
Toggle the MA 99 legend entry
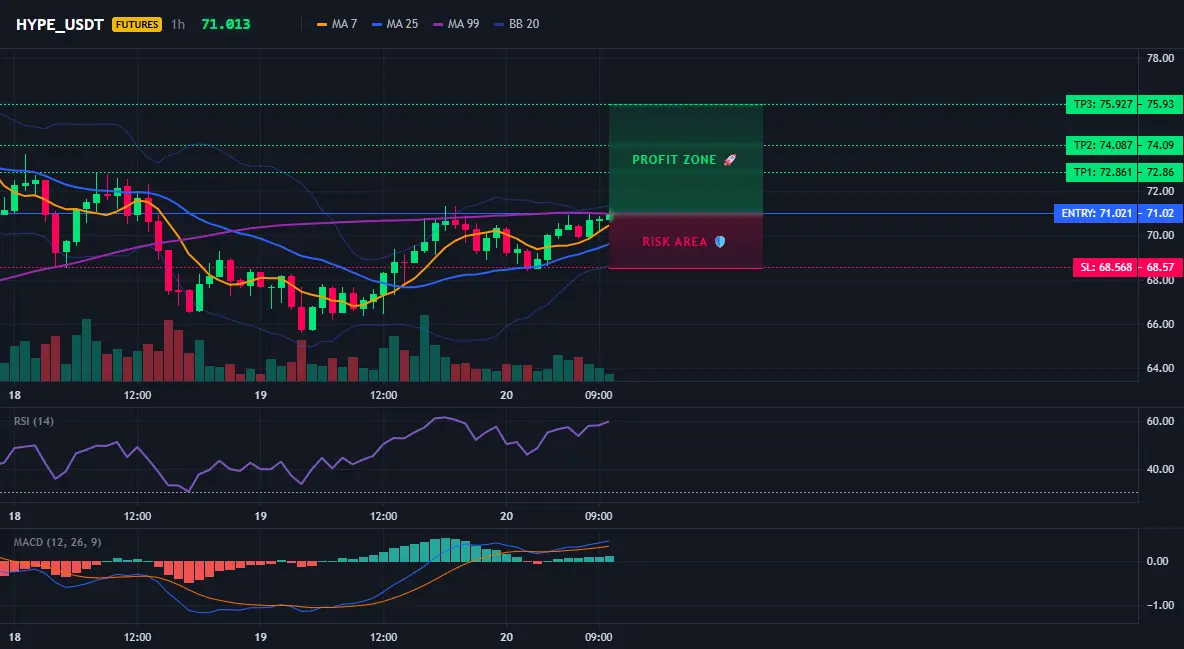(x=456, y=24)
